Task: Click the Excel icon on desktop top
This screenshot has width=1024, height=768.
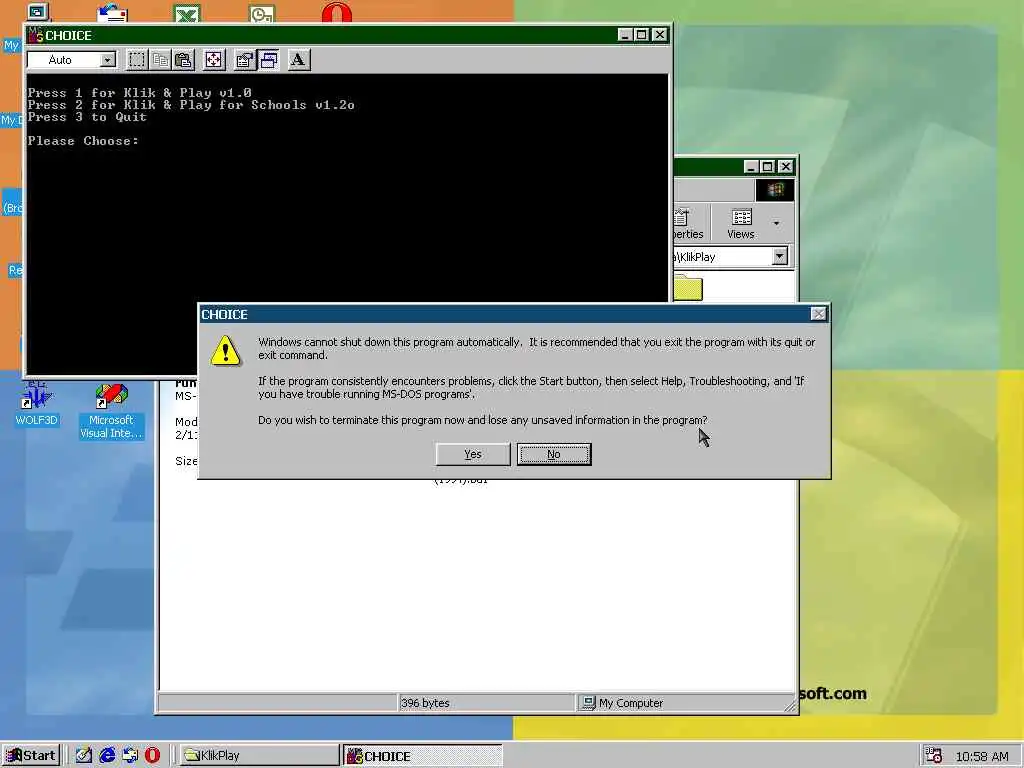Action: point(187,13)
